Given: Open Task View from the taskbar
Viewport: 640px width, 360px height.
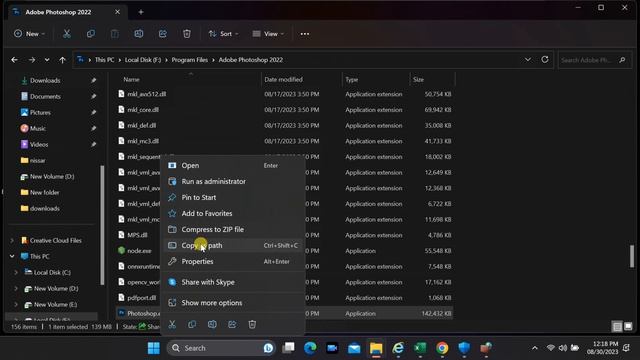Looking at the screenshot, I should click(x=289, y=348).
